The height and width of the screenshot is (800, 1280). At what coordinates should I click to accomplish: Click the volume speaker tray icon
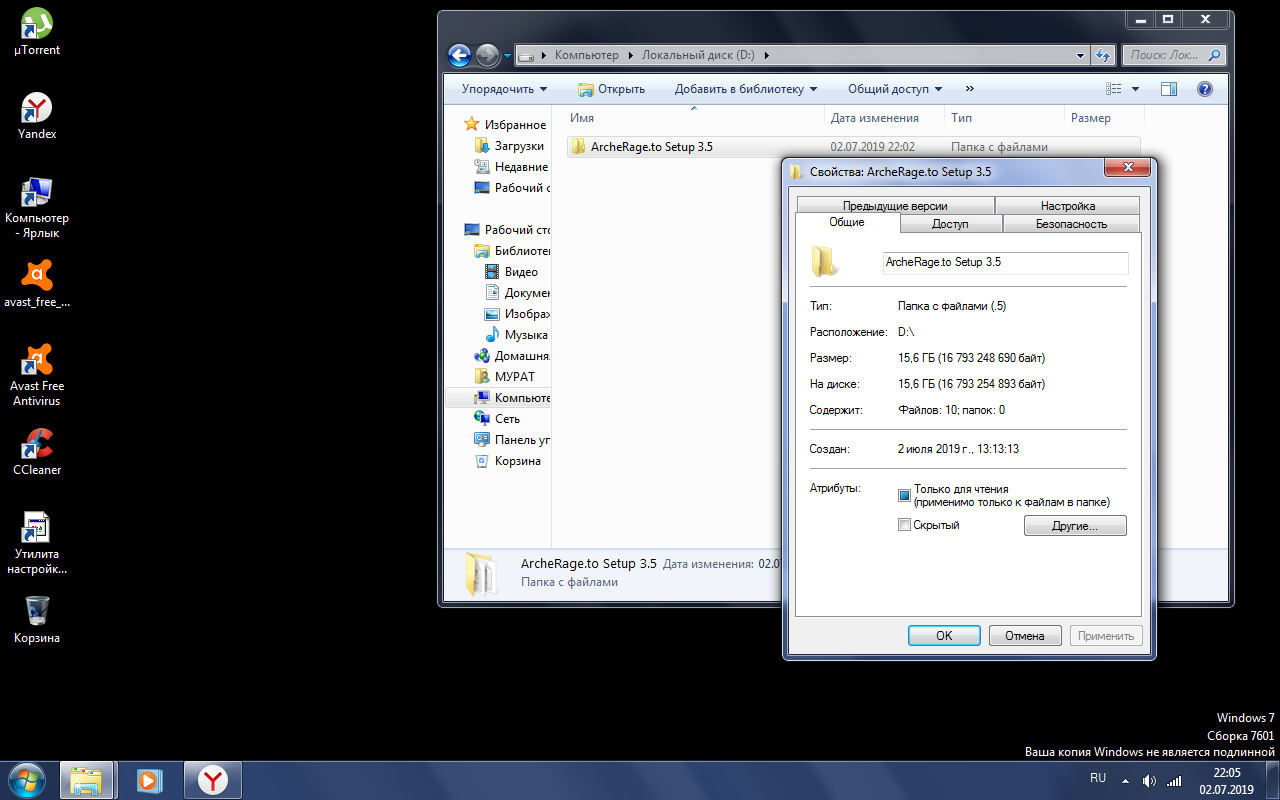[x=1149, y=781]
